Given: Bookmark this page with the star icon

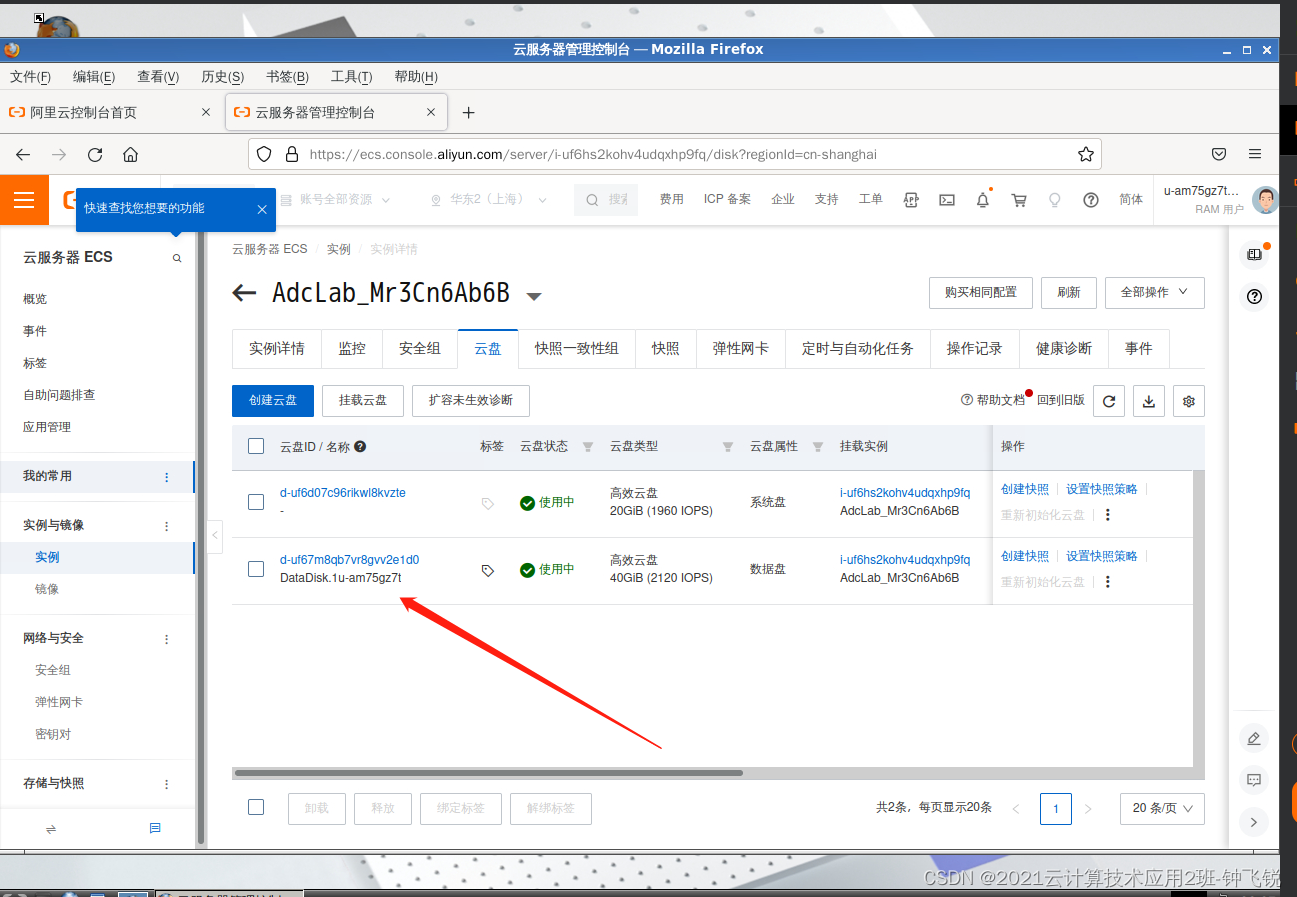Looking at the screenshot, I should pos(1085,154).
